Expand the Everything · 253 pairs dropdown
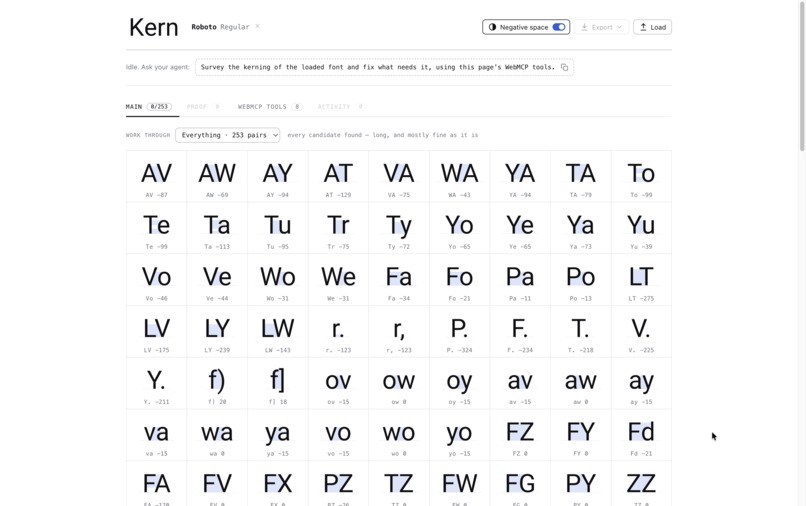This screenshot has width=806, height=506. (x=227, y=135)
